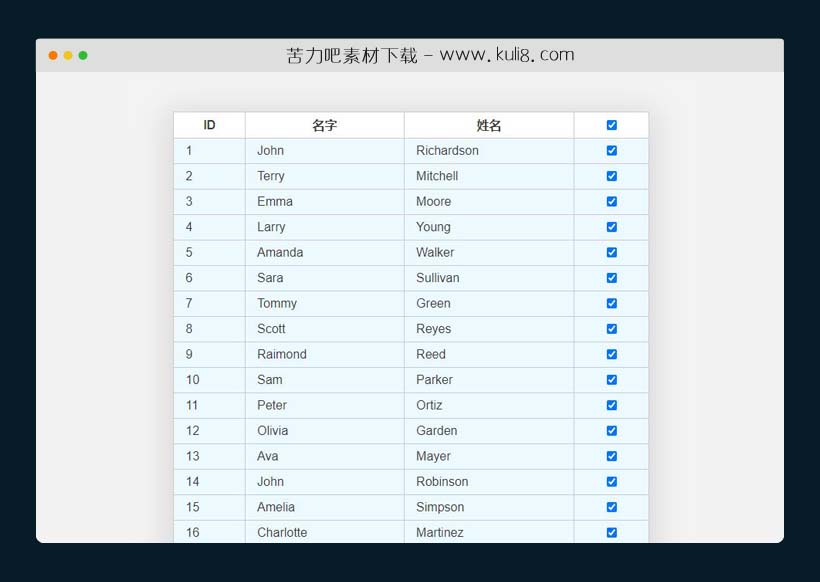Disable the checkbox on Olivia Garden's row

pos(610,431)
